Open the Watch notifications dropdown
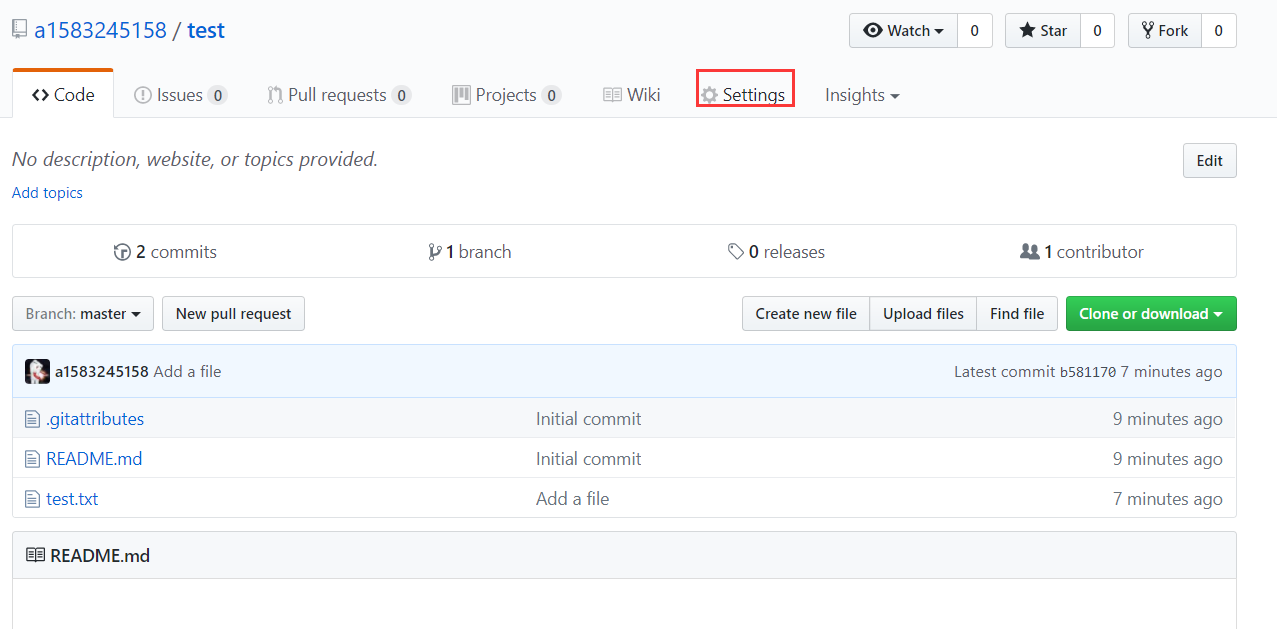 click(x=903, y=31)
